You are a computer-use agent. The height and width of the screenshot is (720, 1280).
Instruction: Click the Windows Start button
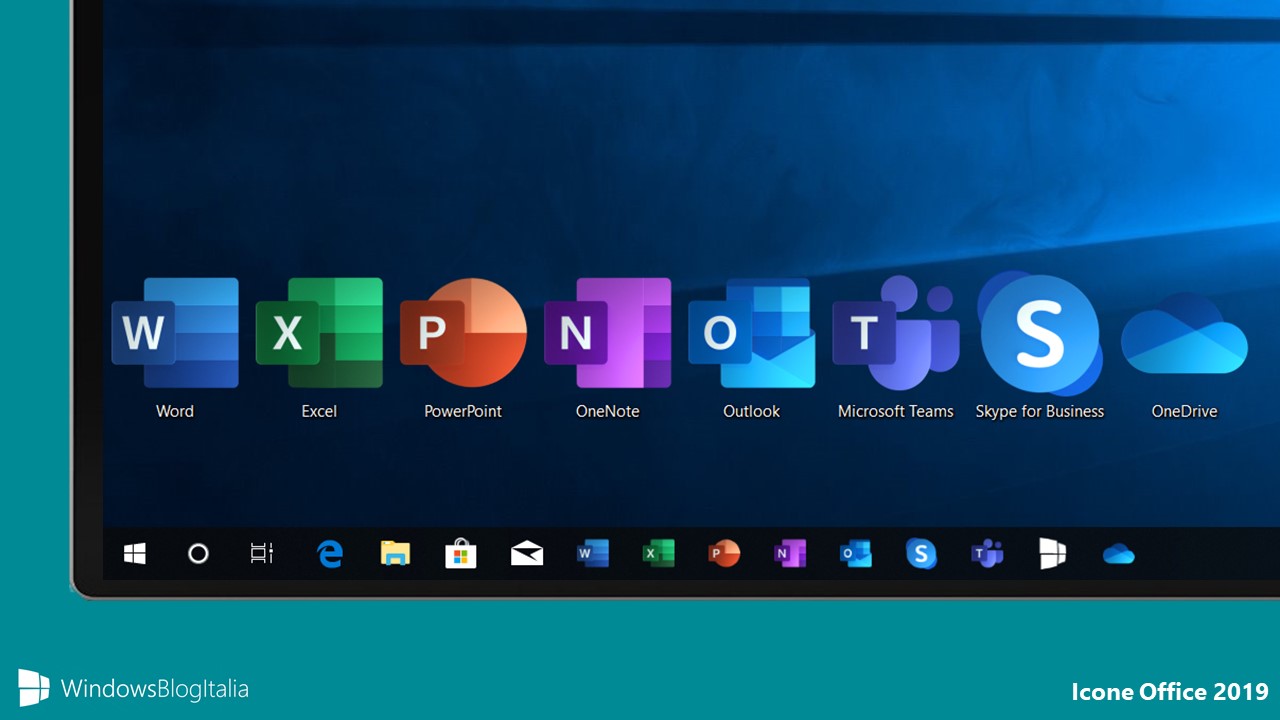point(135,553)
